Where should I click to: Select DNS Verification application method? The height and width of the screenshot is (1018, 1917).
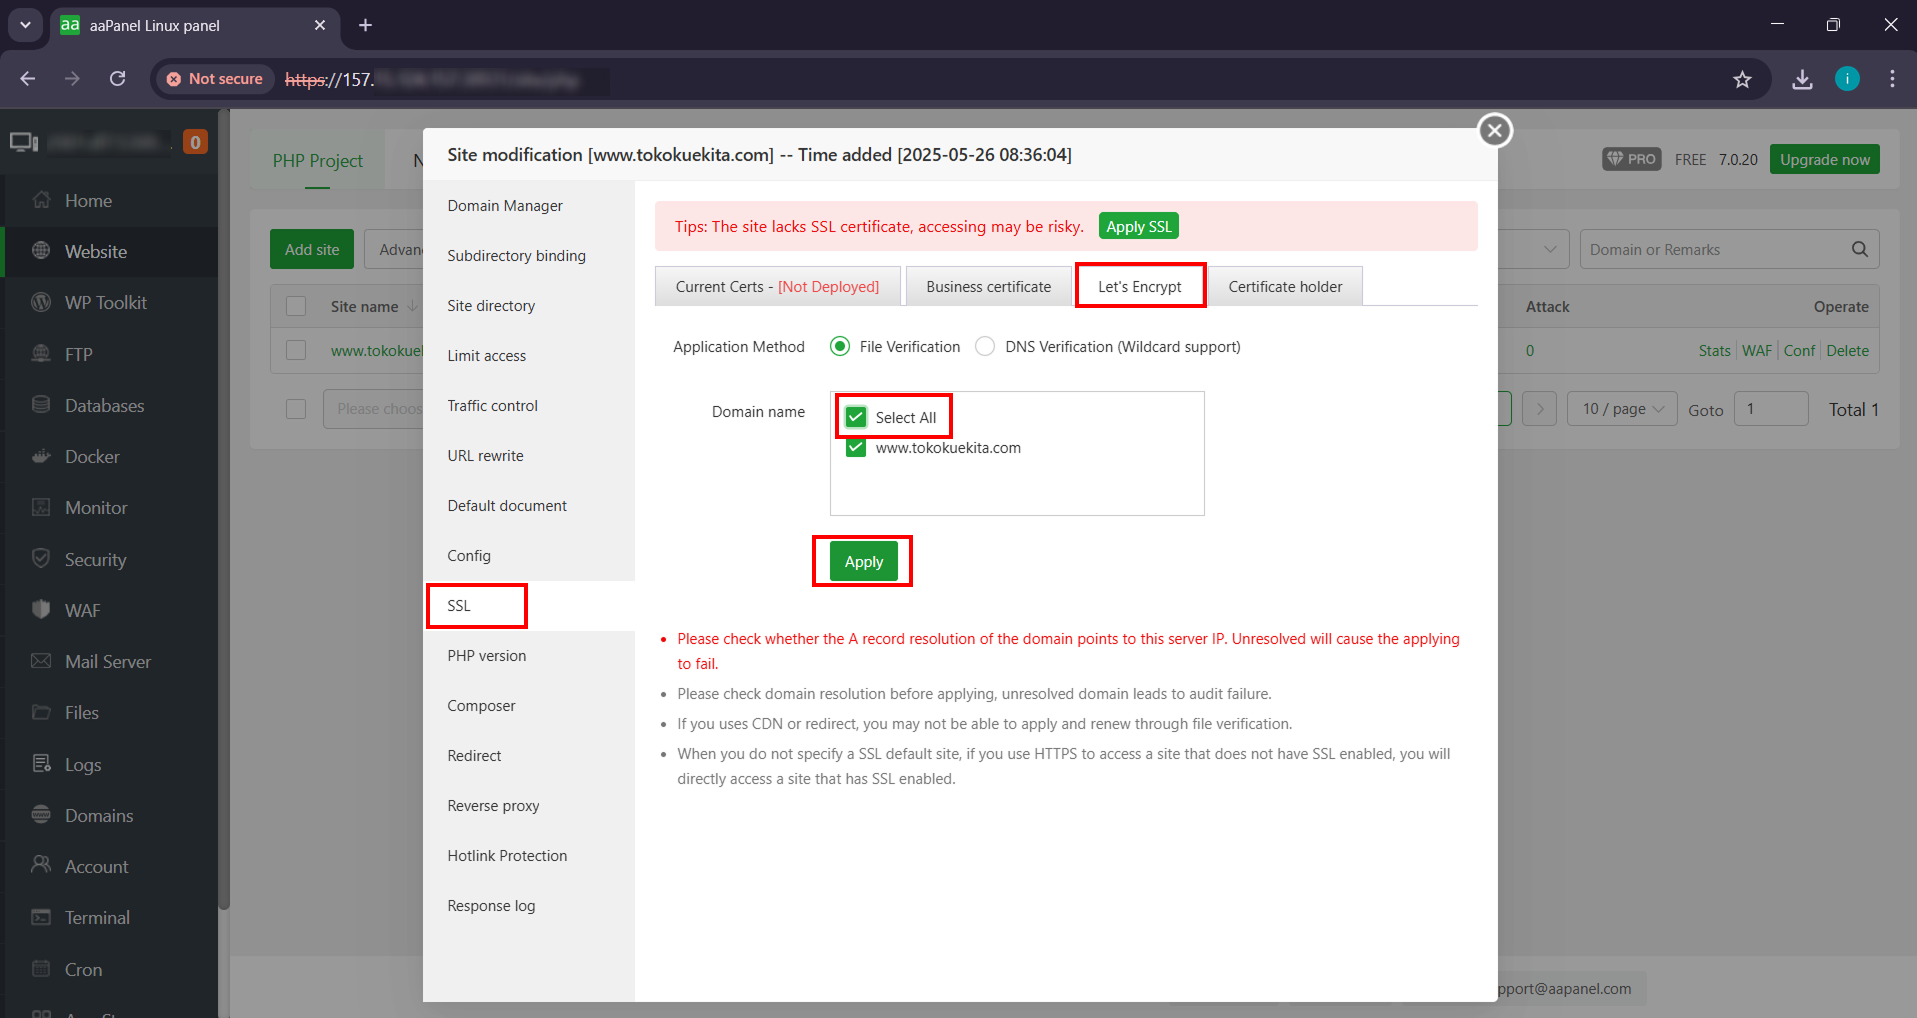pyautogui.click(x=985, y=346)
